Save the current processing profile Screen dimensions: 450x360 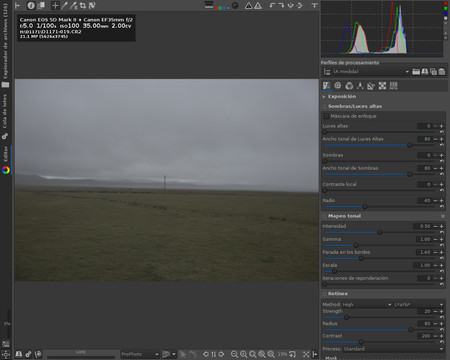tap(424, 72)
